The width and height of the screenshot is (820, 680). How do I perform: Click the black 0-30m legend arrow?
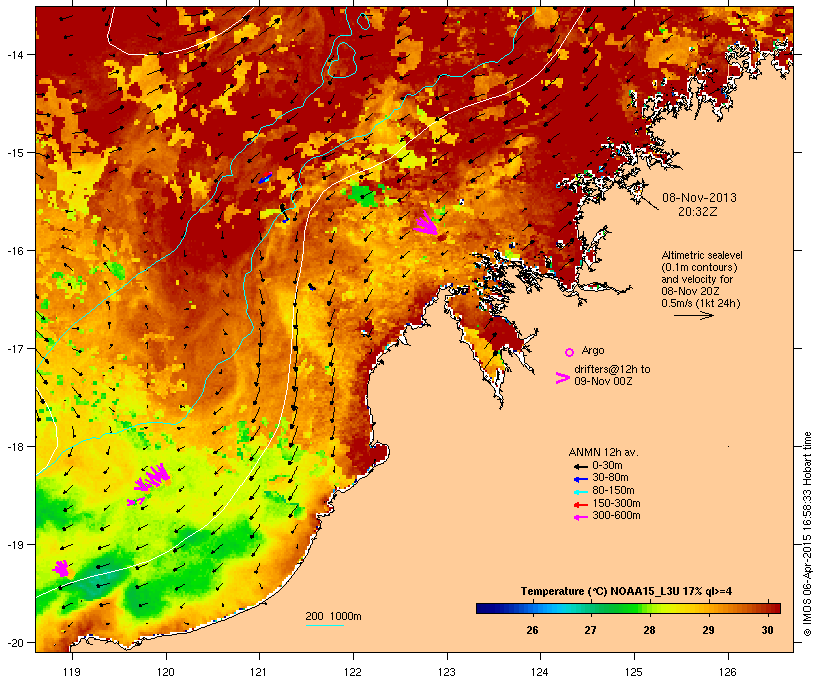[580, 466]
